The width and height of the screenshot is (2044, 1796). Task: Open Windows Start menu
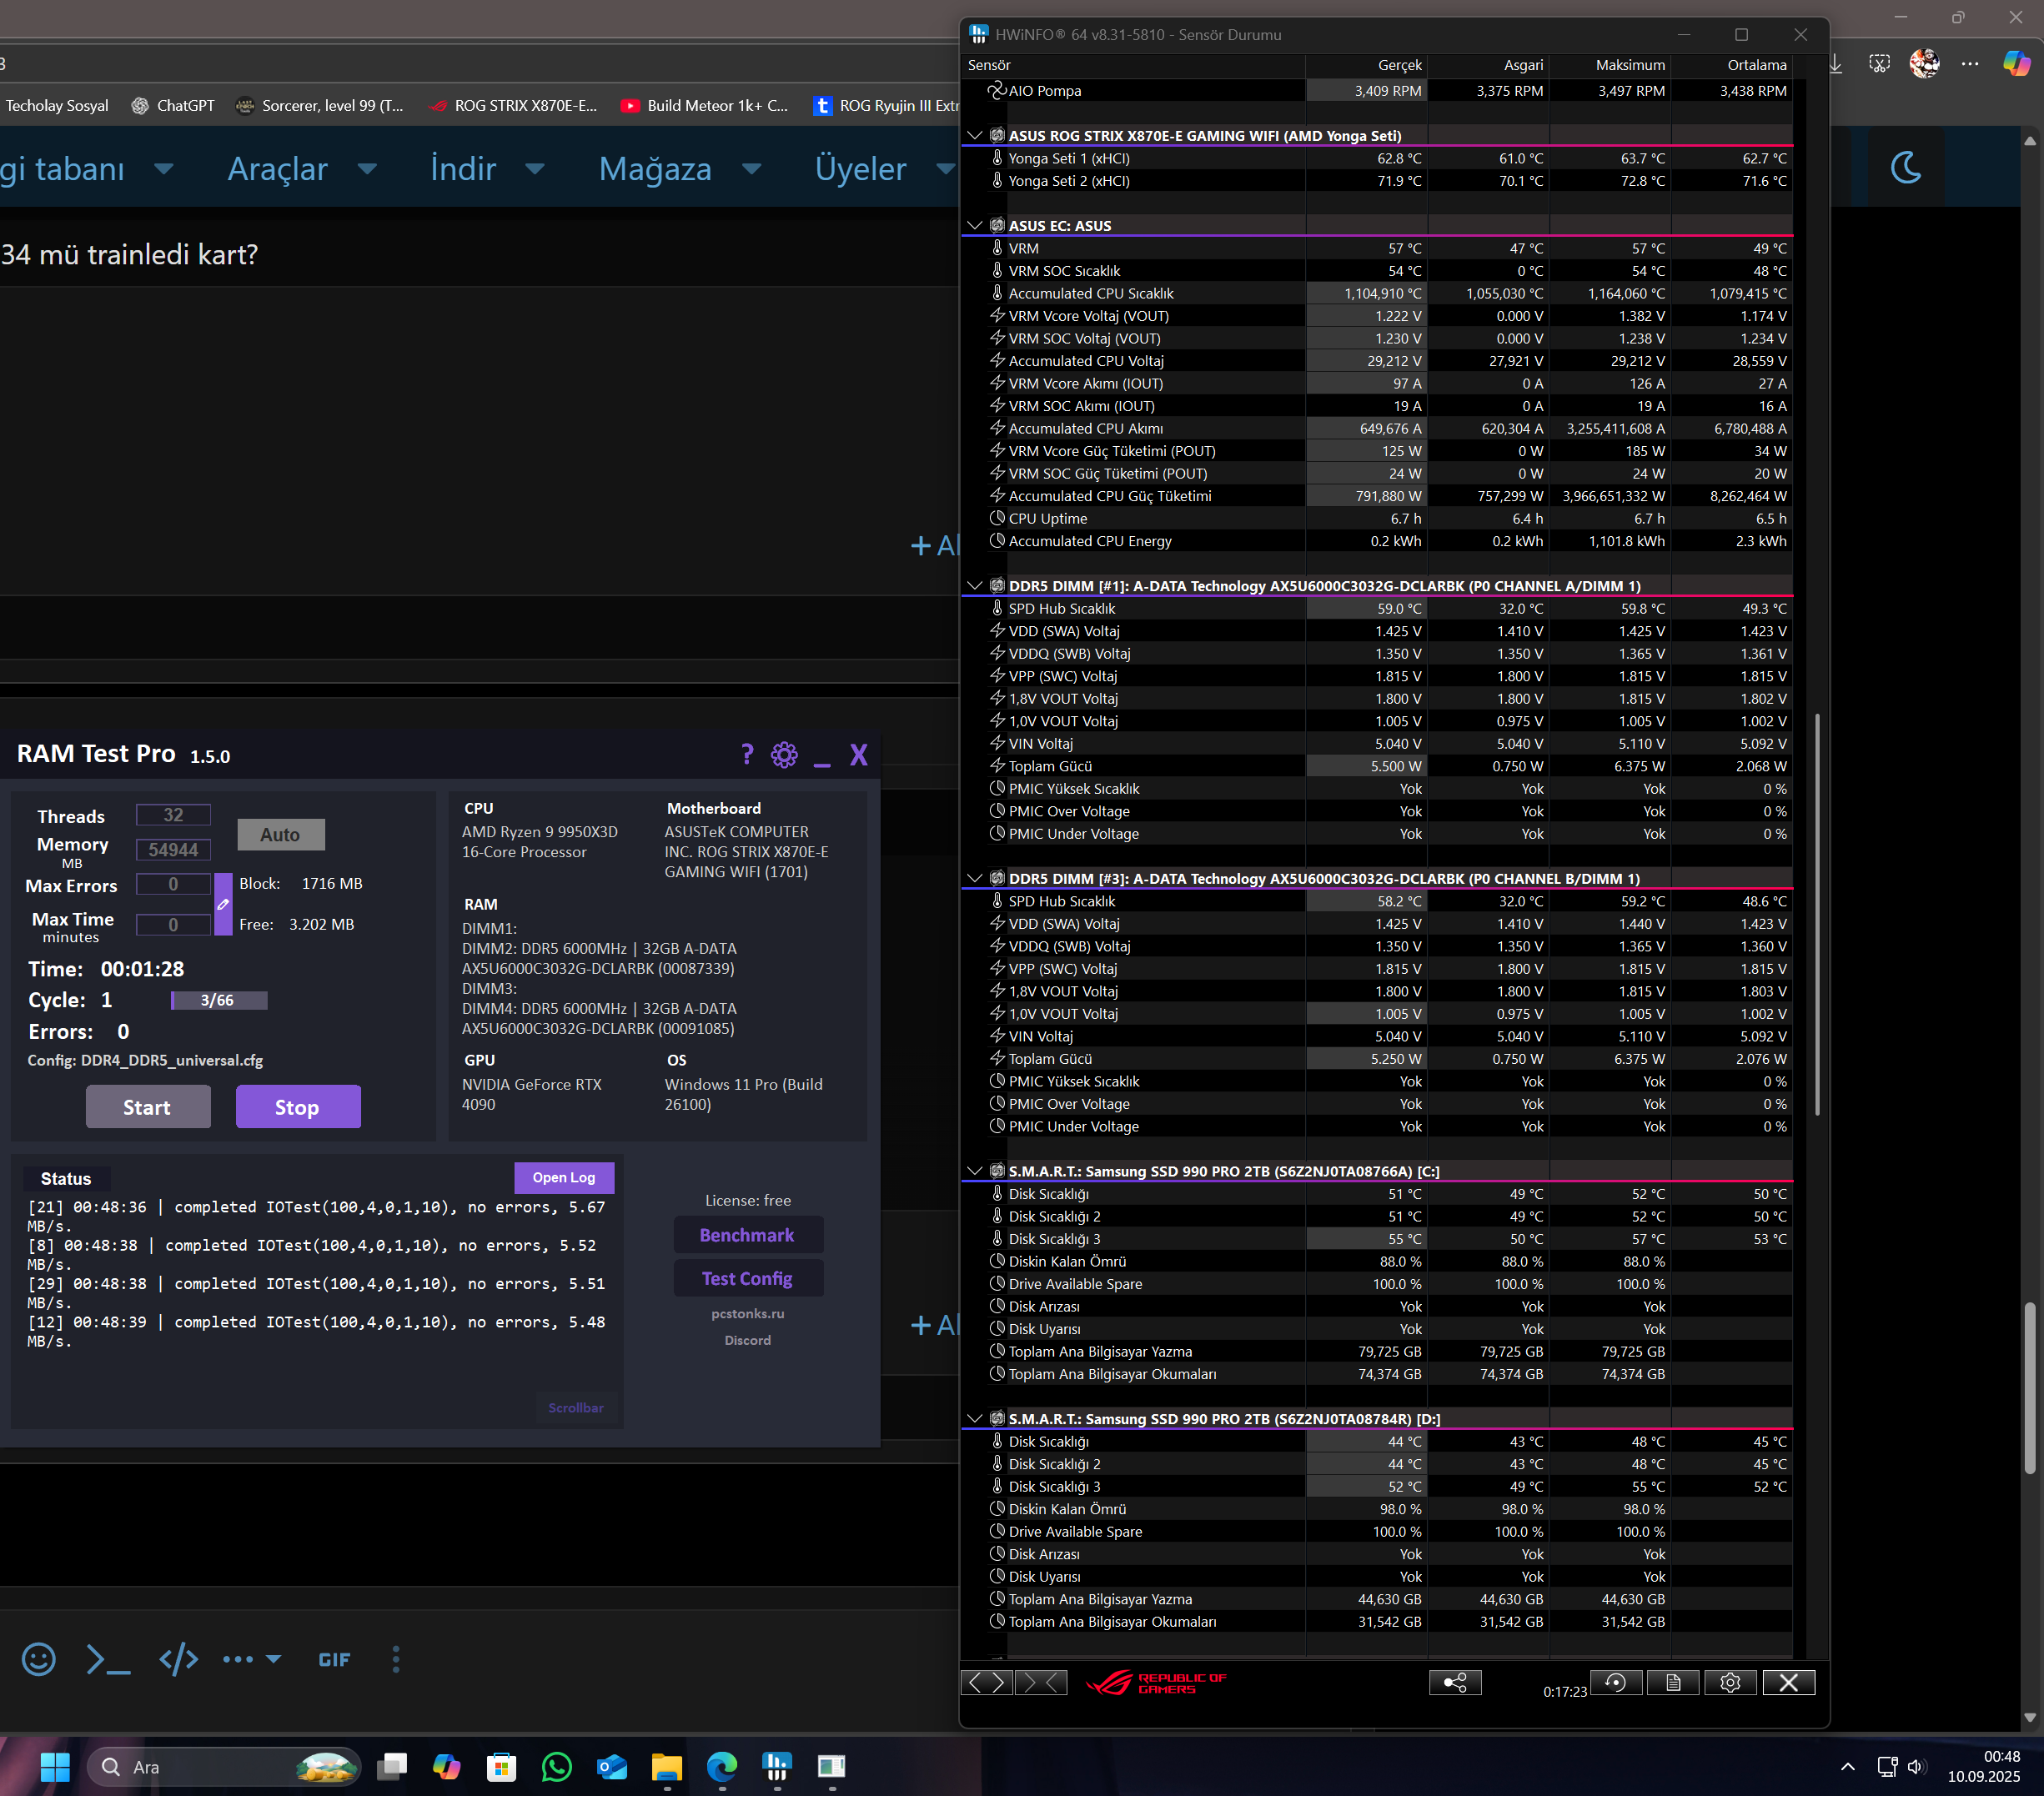pyautogui.click(x=55, y=1767)
